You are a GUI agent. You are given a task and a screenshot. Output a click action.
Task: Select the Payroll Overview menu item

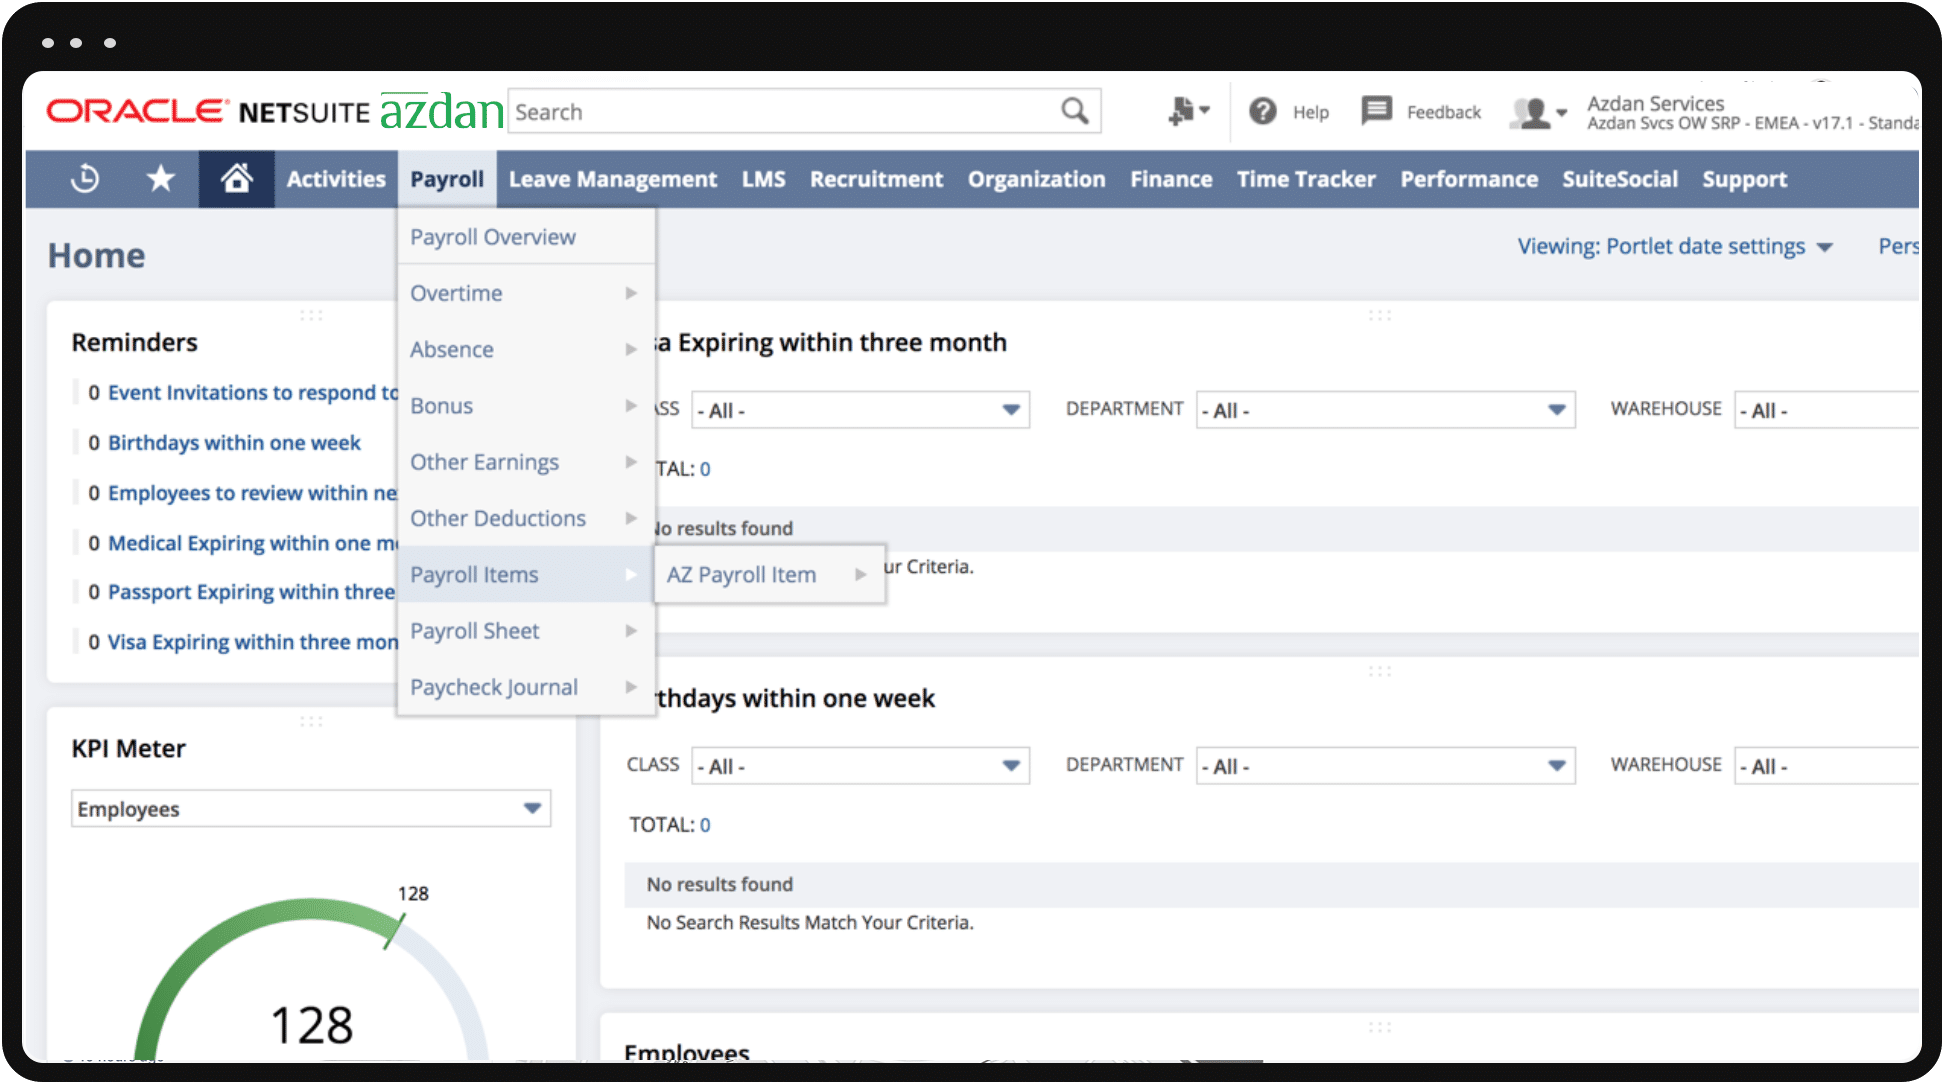[494, 236]
